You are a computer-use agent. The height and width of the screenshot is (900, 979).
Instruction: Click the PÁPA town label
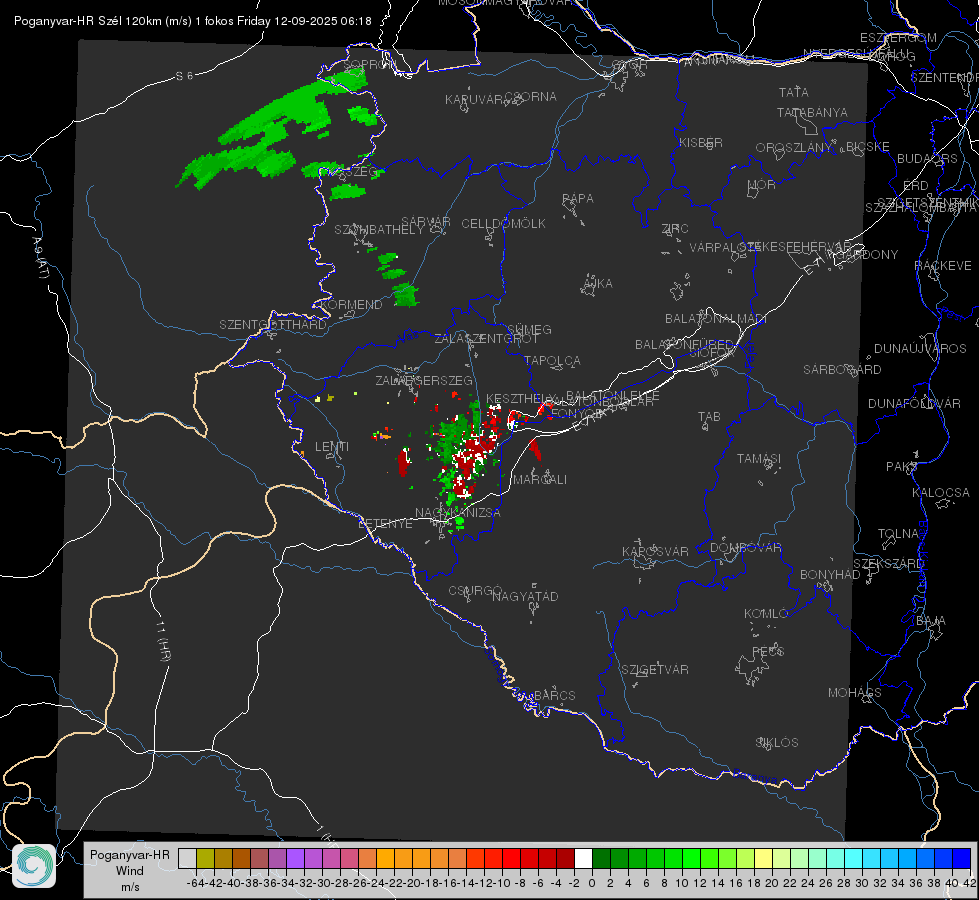(578, 199)
